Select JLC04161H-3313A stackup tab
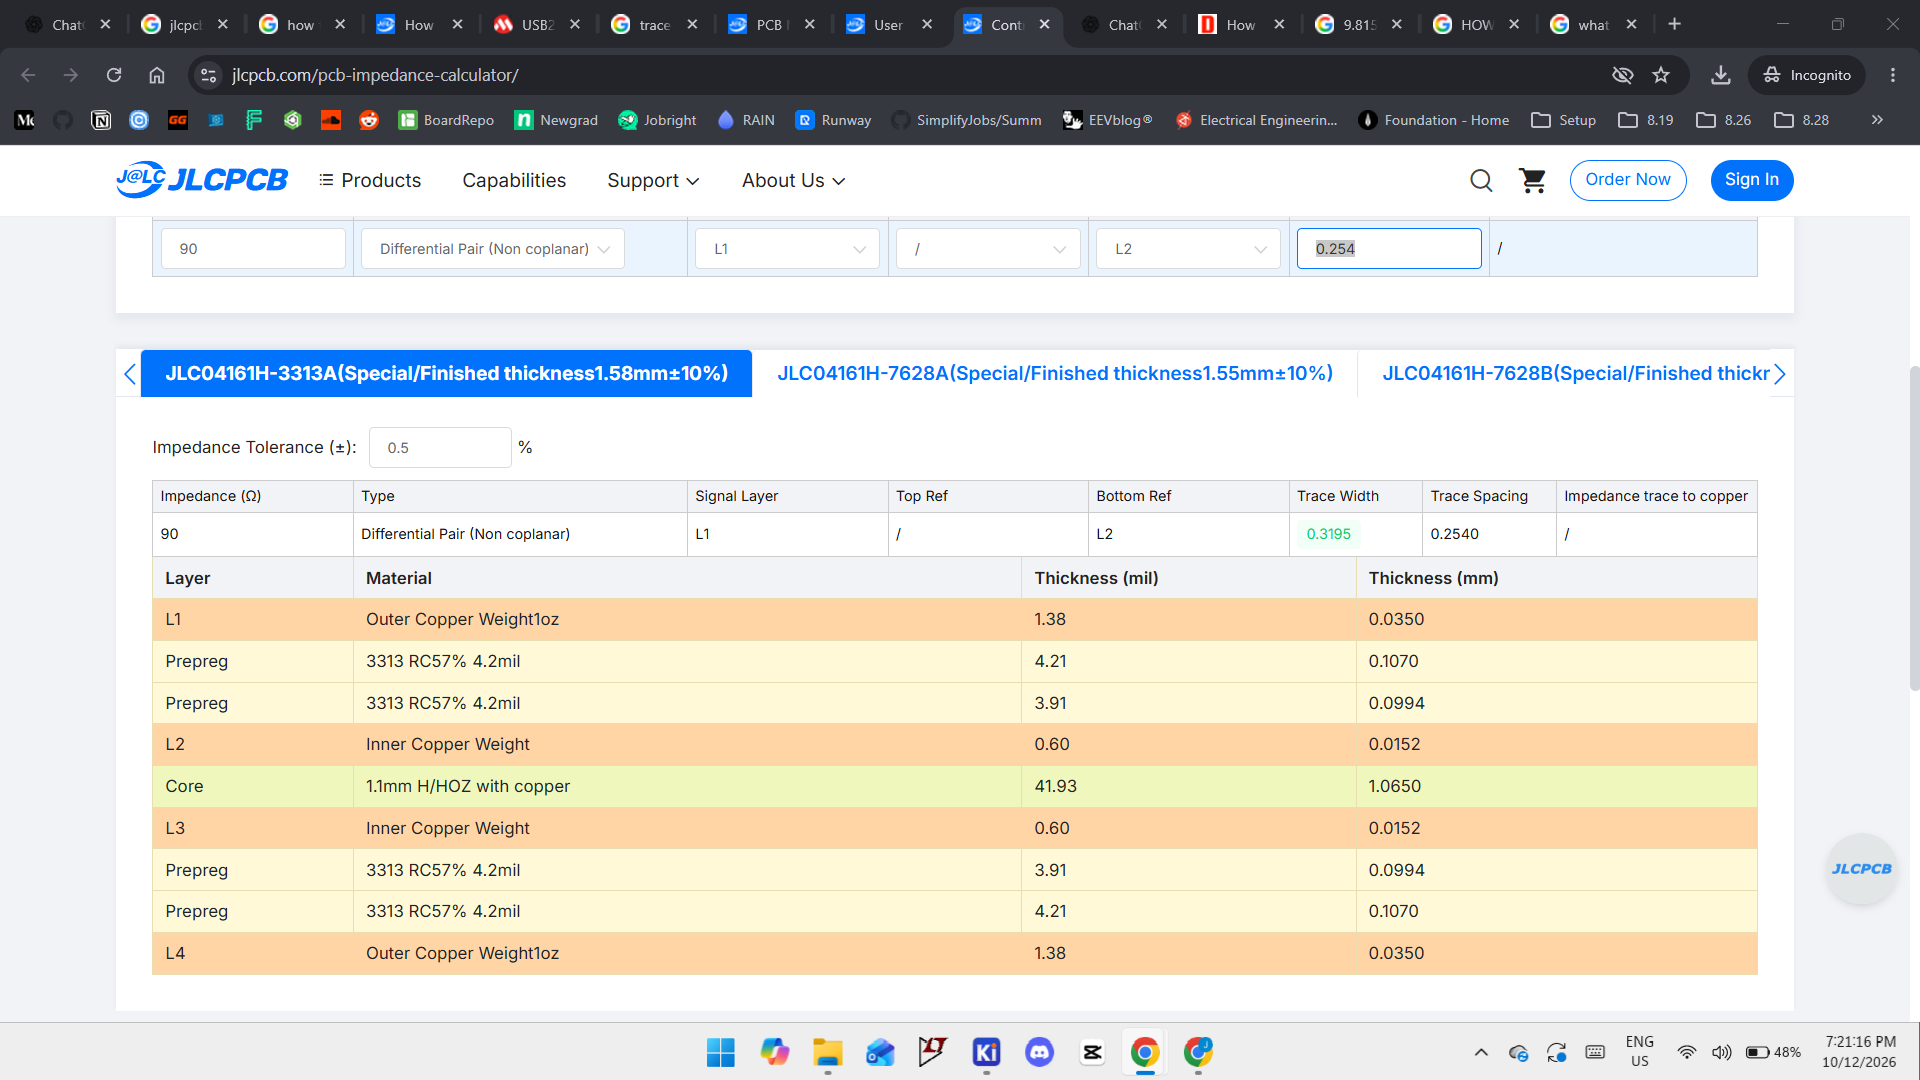Image resolution: width=1920 pixels, height=1080 pixels. [x=446, y=373]
